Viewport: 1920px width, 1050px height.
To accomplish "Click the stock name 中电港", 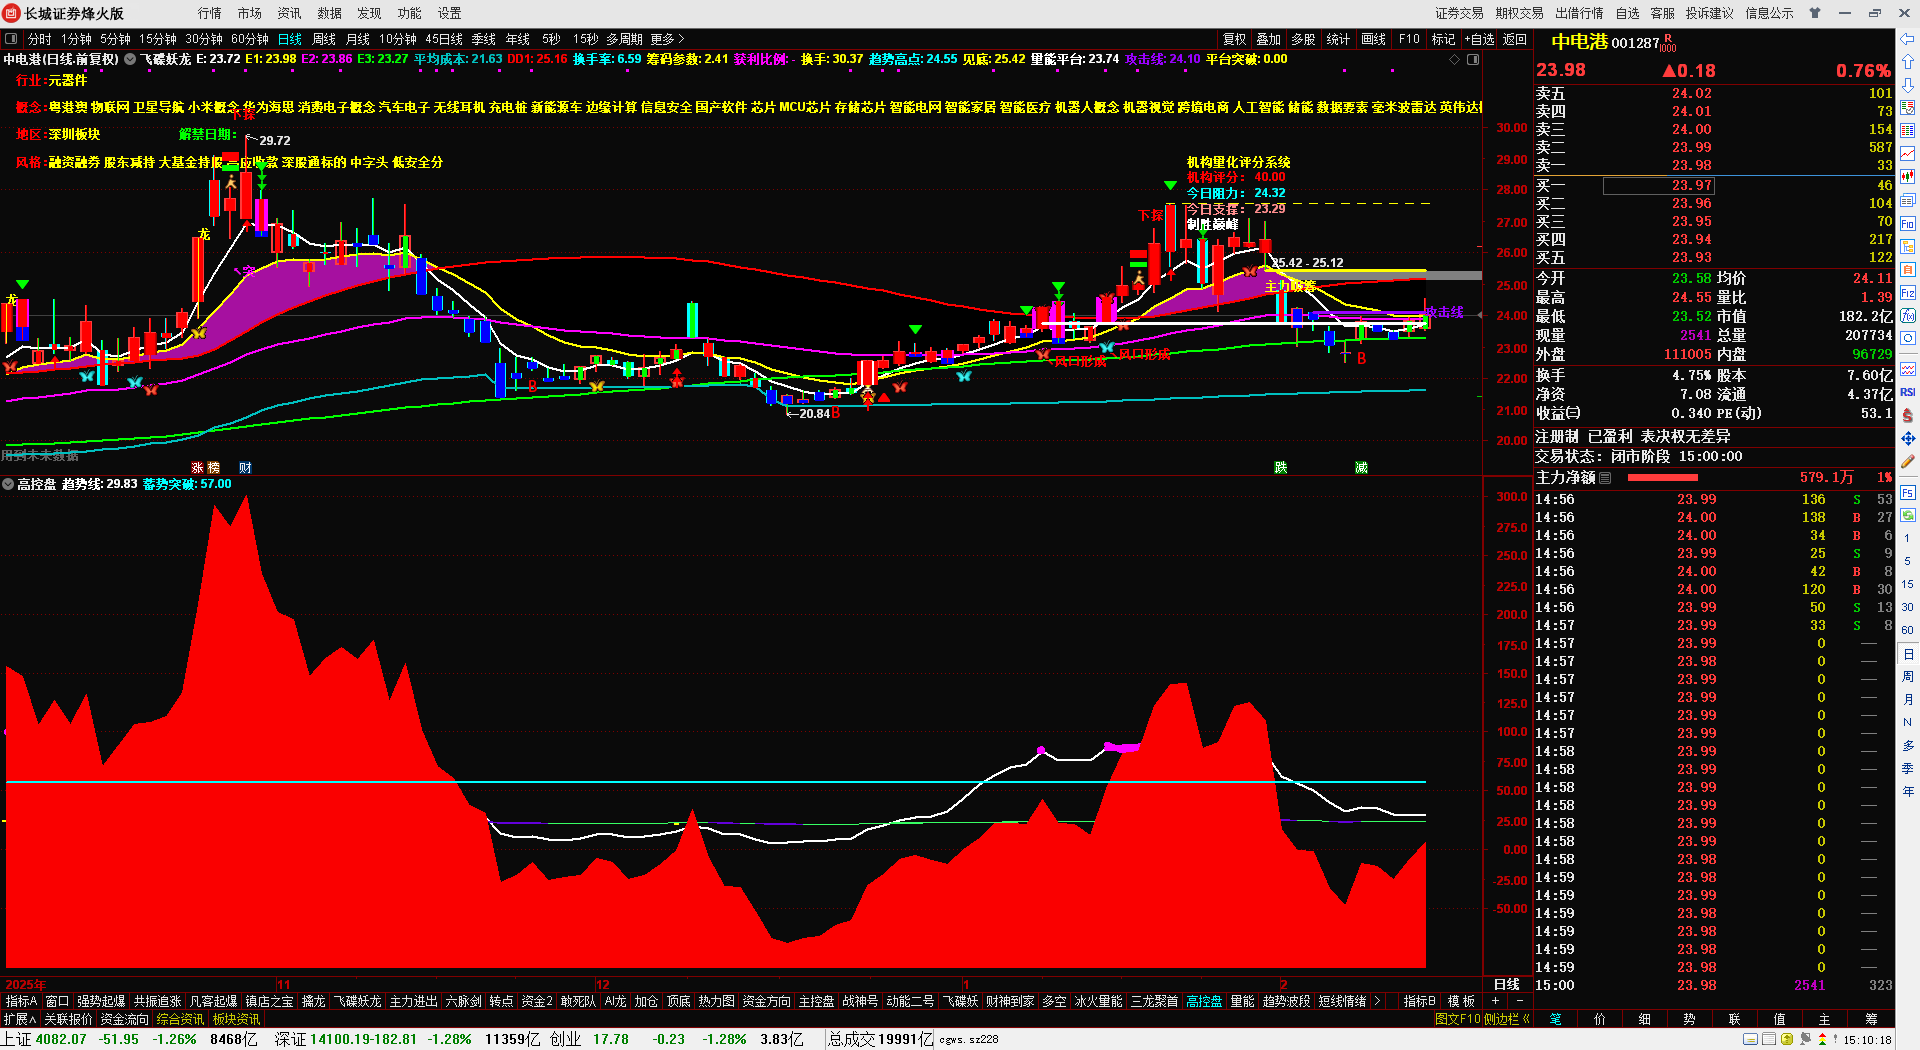I will (x=1579, y=42).
